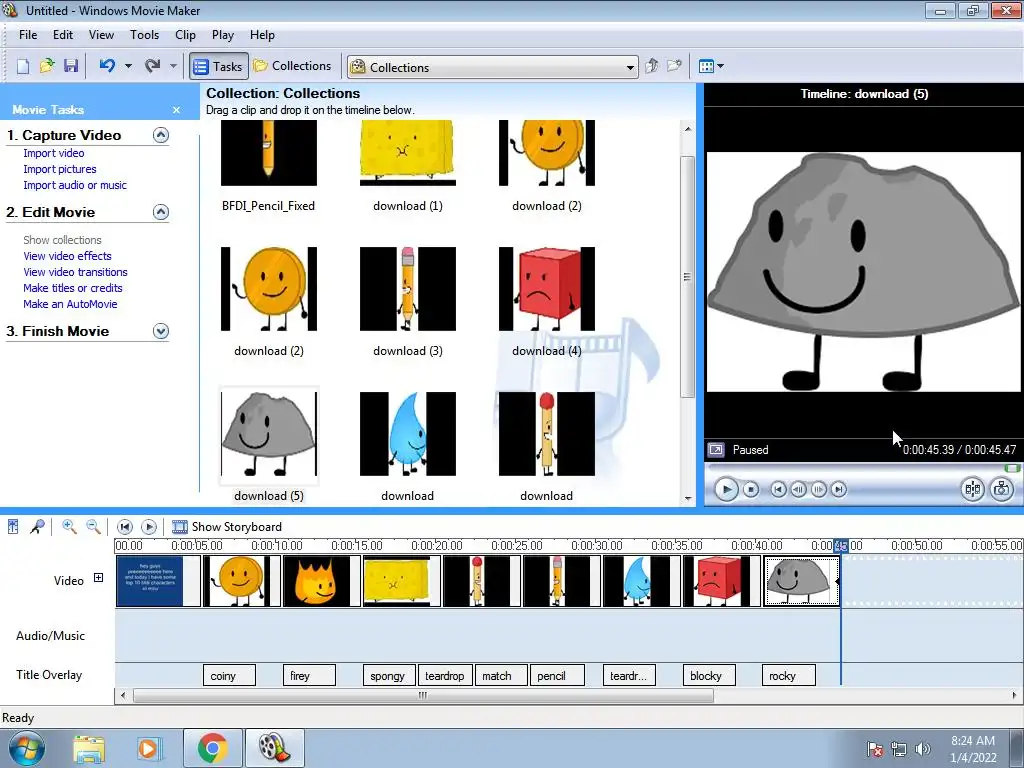Image resolution: width=1024 pixels, height=768 pixels.
Task: Open View video transitions
Action: click(x=76, y=272)
